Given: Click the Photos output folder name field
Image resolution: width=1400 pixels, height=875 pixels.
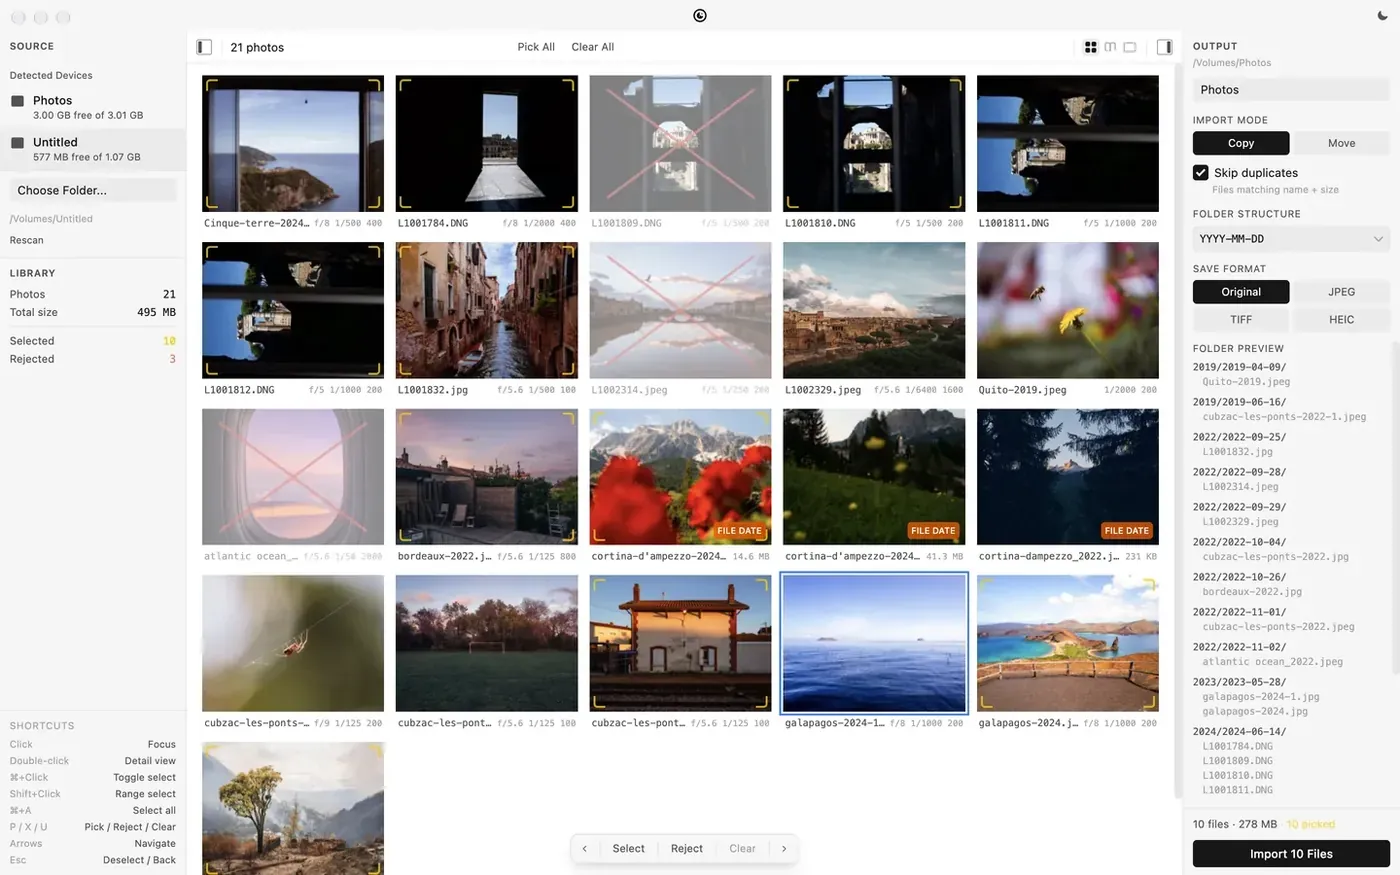Looking at the screenshot, I should [1291, 90].
